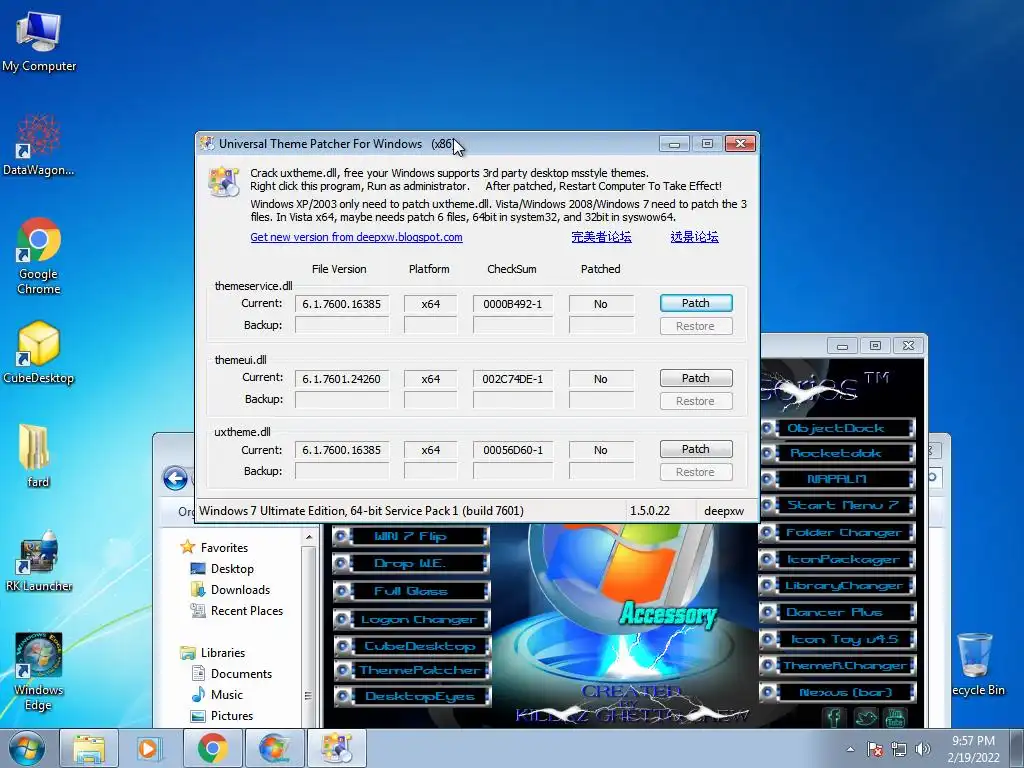
Task: Open the 完美者论坛 link
Action: pos(601,237)
